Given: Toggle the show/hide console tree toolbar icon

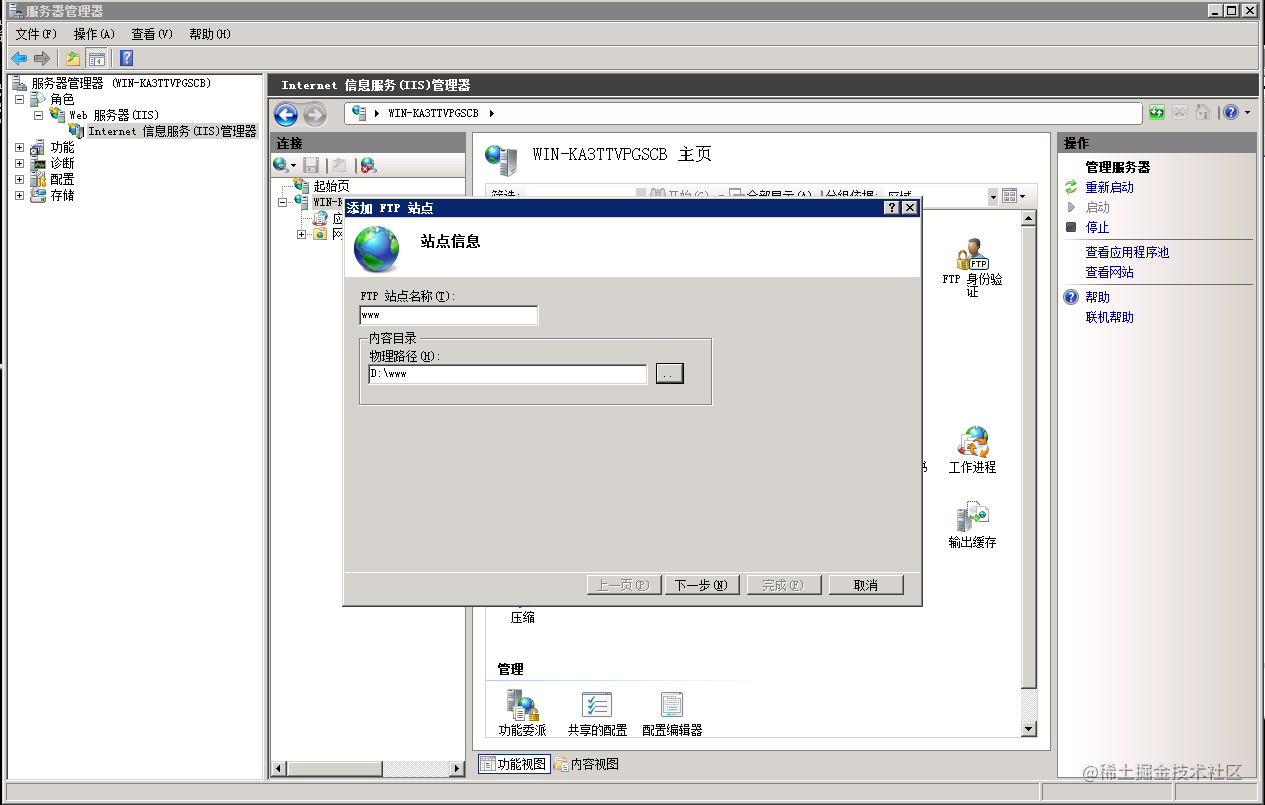Looking at the screenshot, I should (96, 58).
